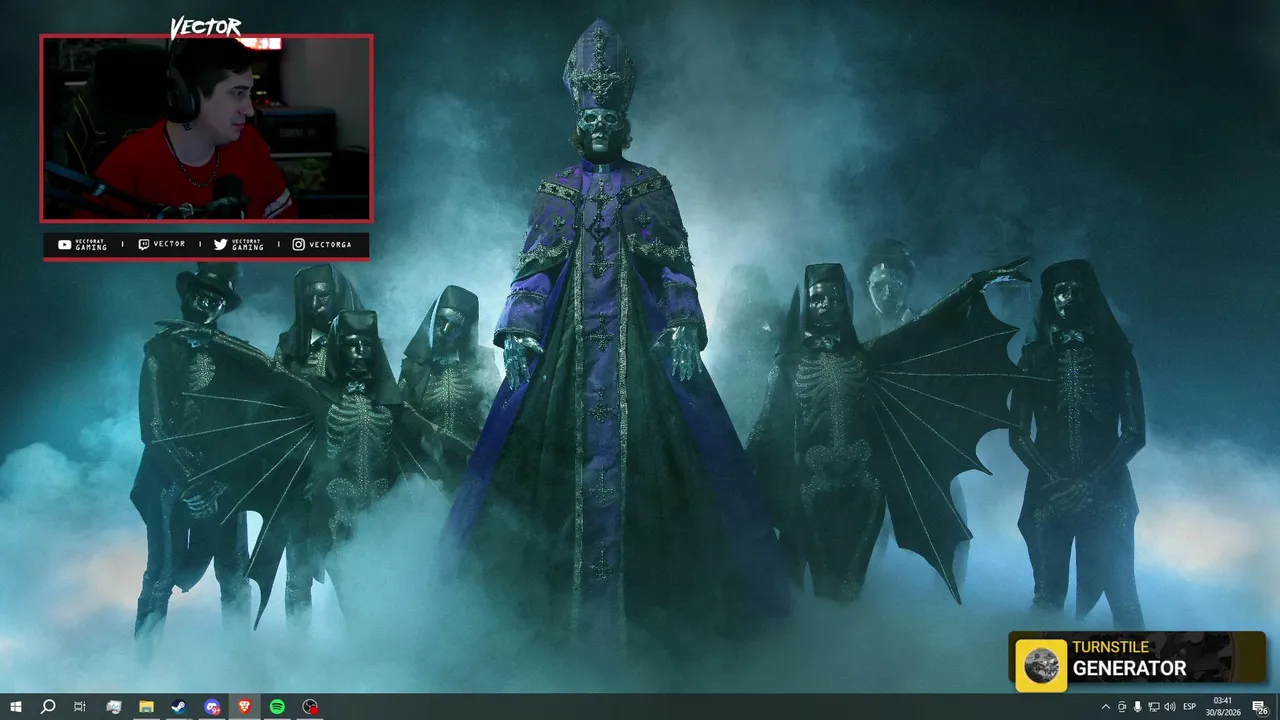This screenshot has height=720, width=1280.
Task: Open the volume speaker tray icon
Action: [x=1170, y=707]
